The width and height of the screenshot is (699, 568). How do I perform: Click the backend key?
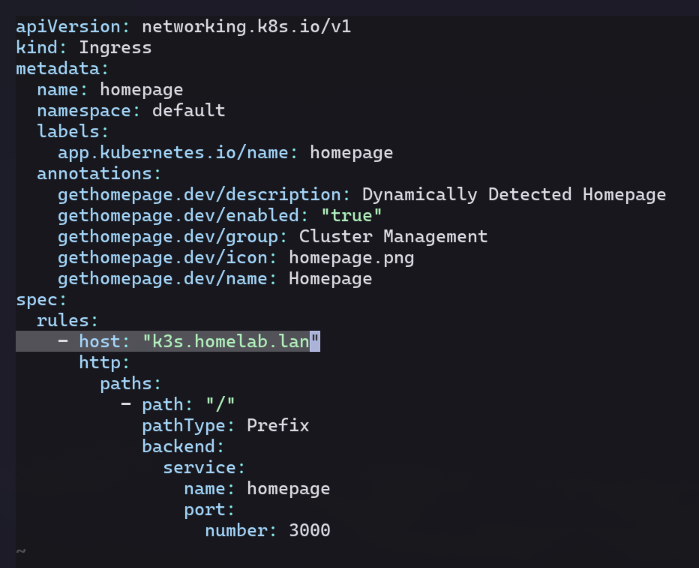tap(182, 446)
